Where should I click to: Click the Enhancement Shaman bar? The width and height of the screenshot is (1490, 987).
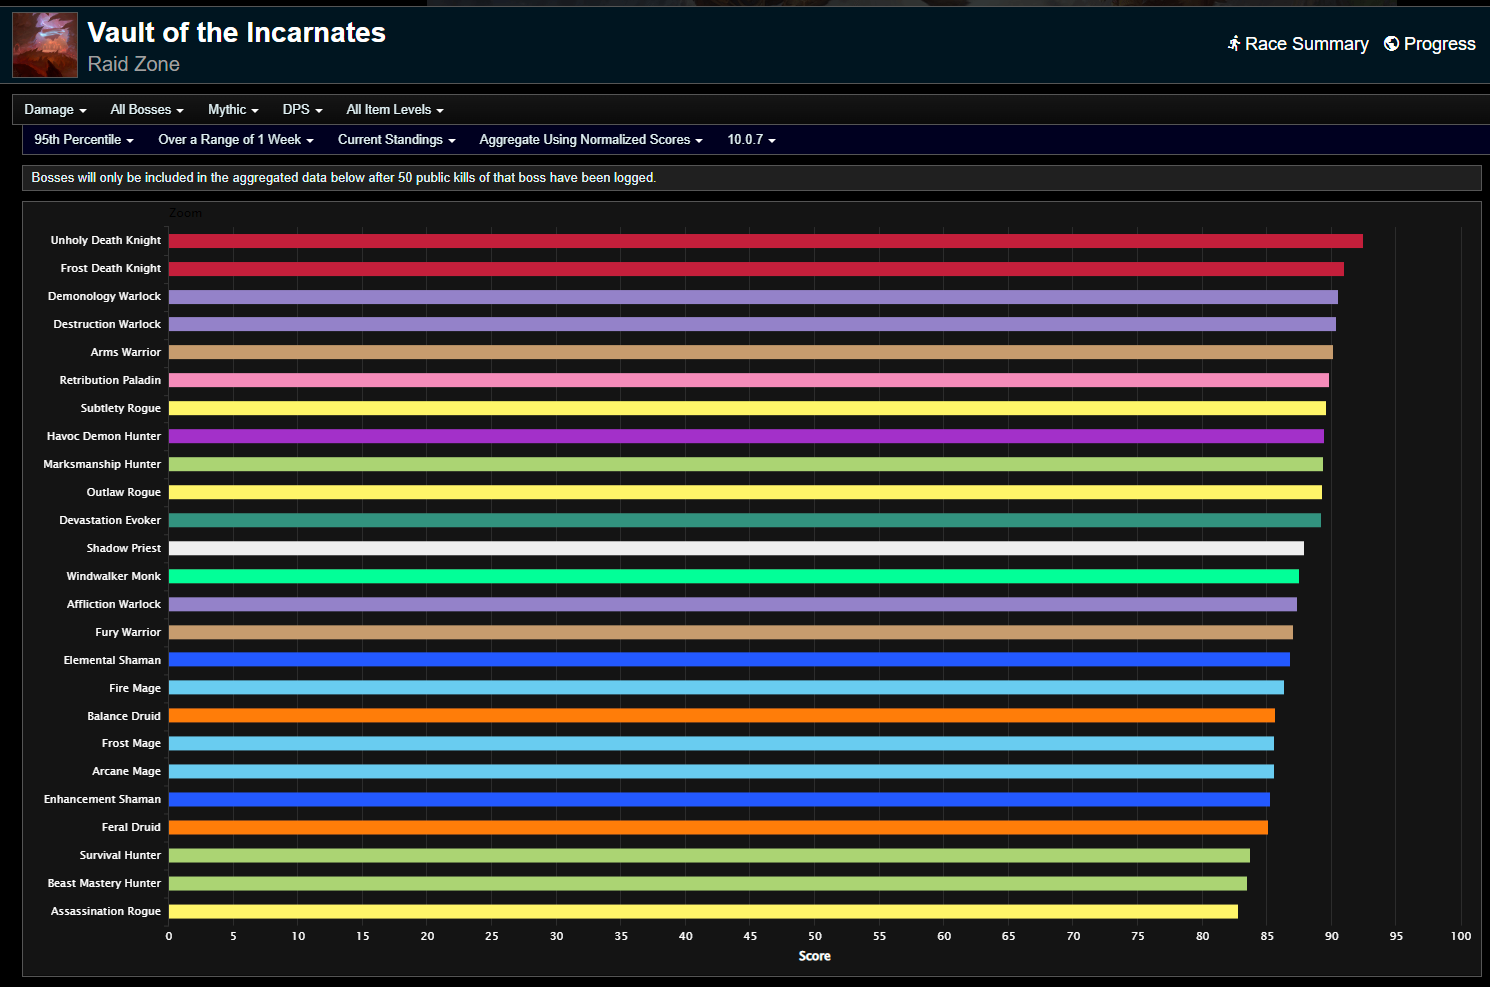coord(719,799)
